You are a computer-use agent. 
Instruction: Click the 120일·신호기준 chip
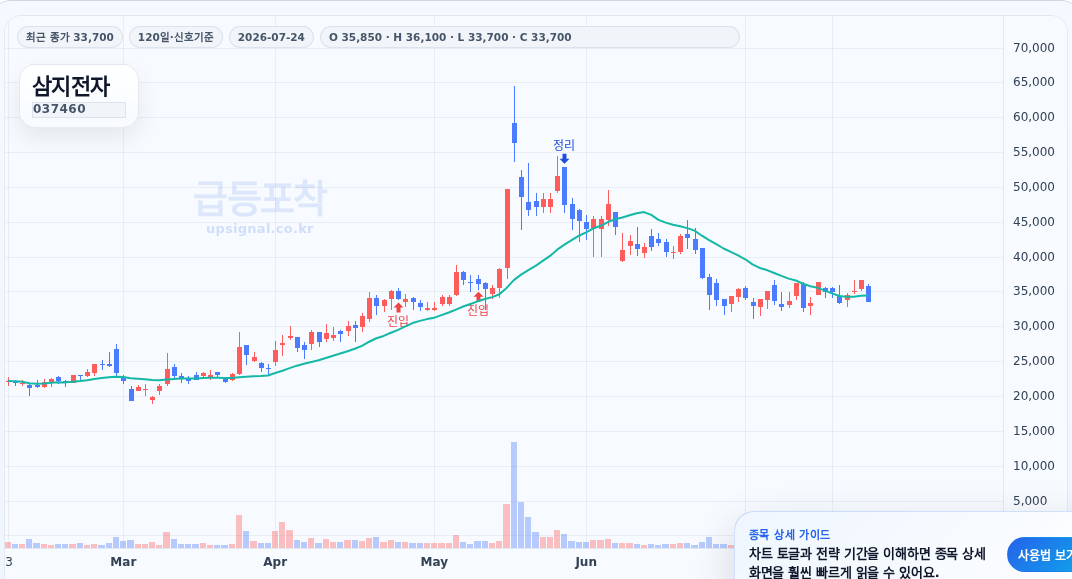[x=176, y=37]
